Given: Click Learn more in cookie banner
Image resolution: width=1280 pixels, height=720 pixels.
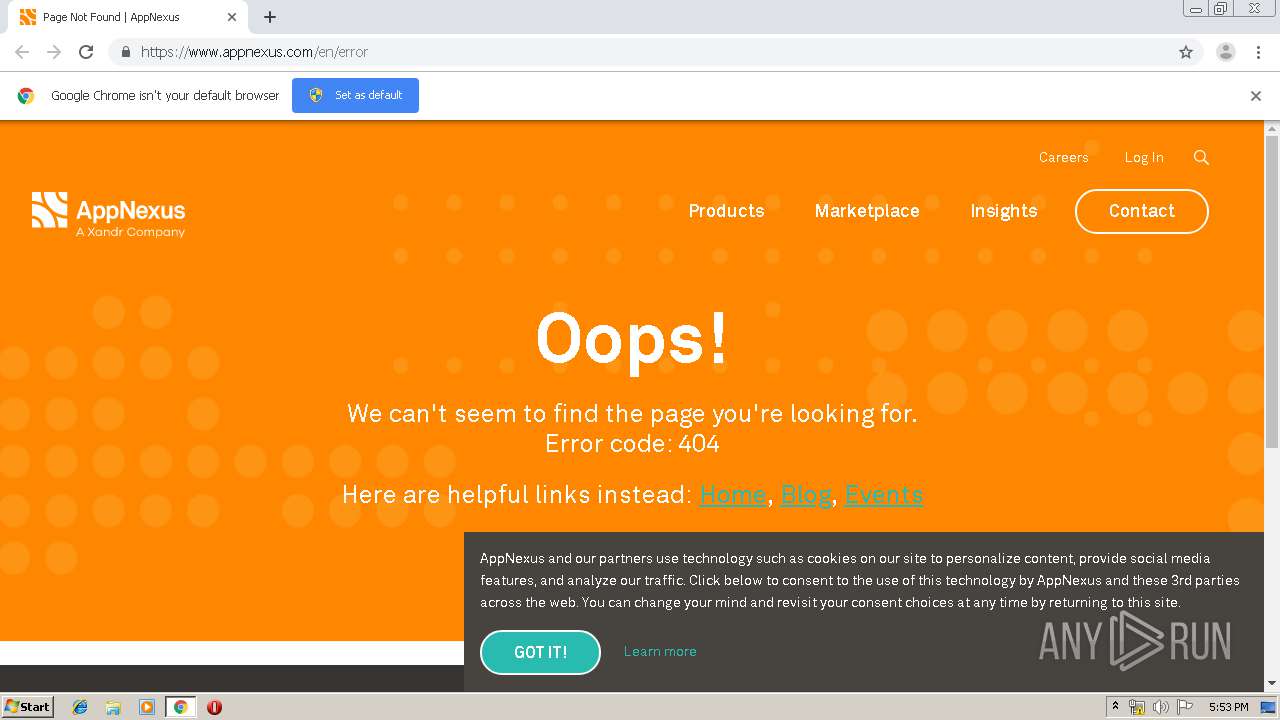Looking at the screenshot, I should (660, 651).
